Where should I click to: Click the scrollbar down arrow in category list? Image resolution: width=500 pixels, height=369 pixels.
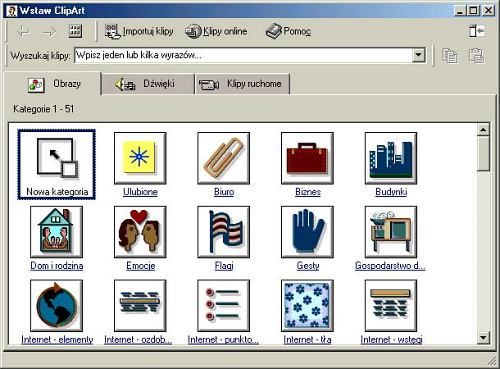(x=483, y=337)
